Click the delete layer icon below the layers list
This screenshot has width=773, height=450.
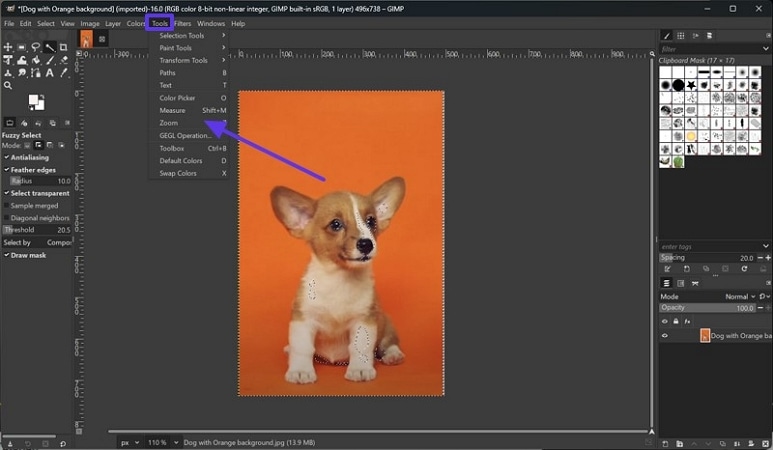click(x=766, y=444)
